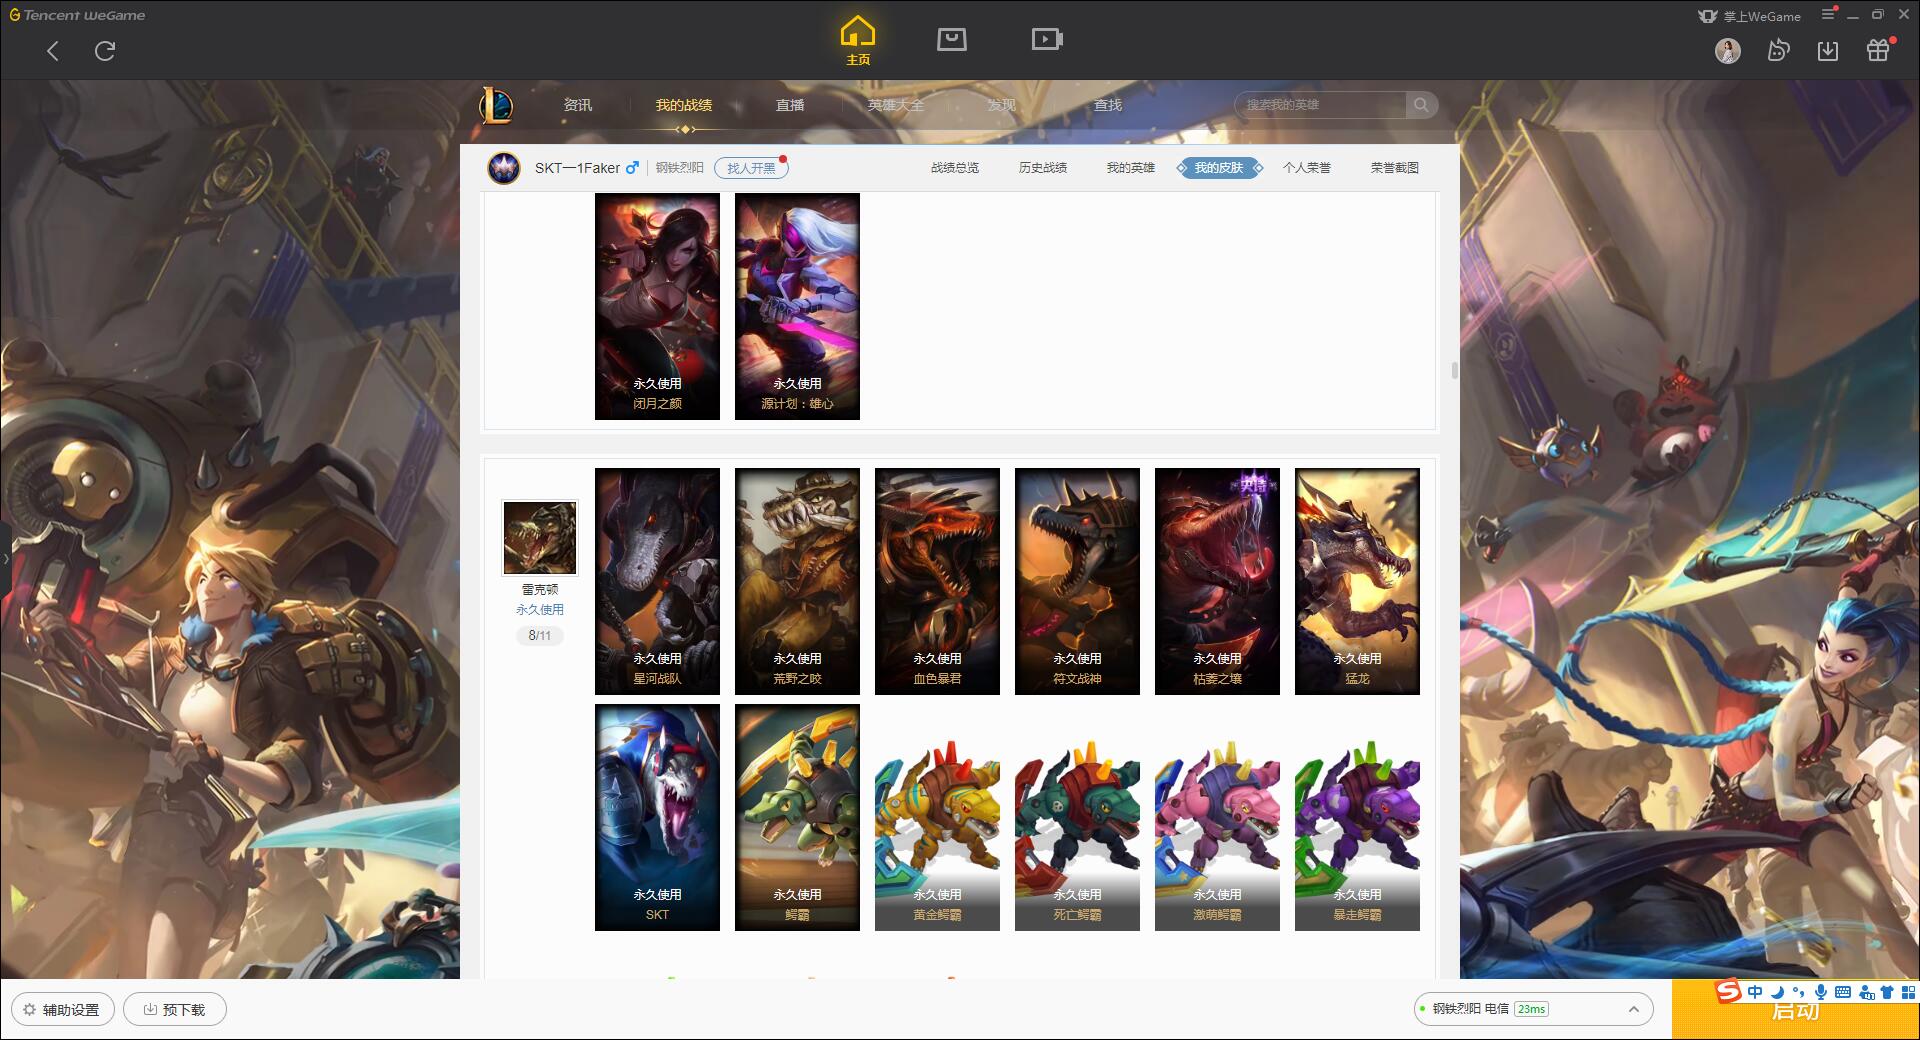Toggle the Sogou moon half-width mode

pos(1777,992)
